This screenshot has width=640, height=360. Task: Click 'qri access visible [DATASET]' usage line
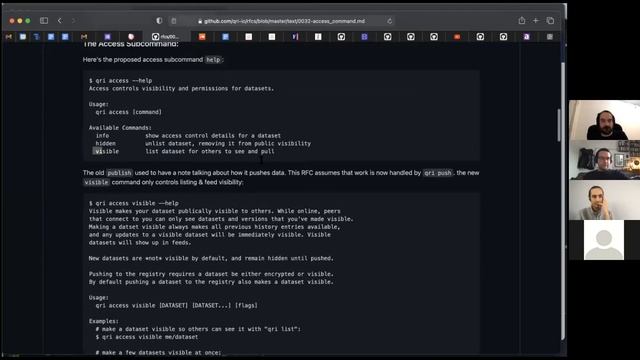tap(176, 305)
